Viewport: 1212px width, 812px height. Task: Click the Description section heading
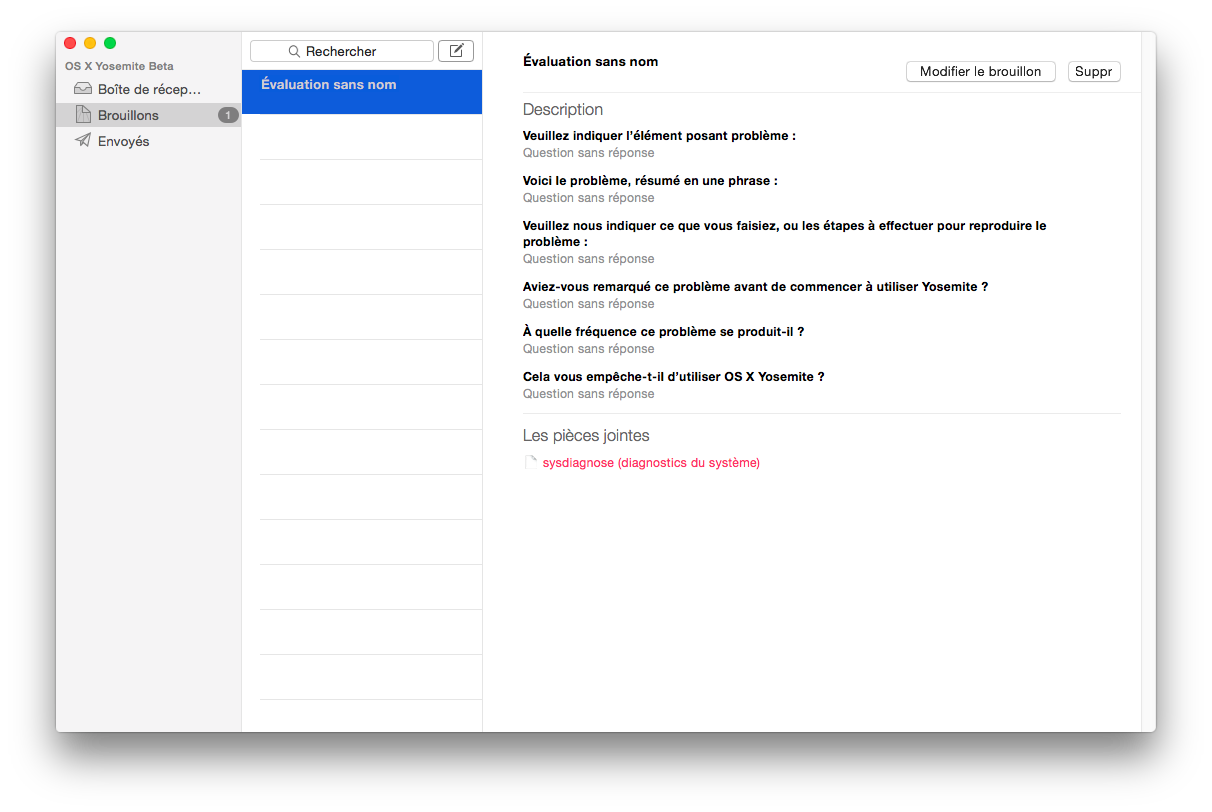click(563, 110)
